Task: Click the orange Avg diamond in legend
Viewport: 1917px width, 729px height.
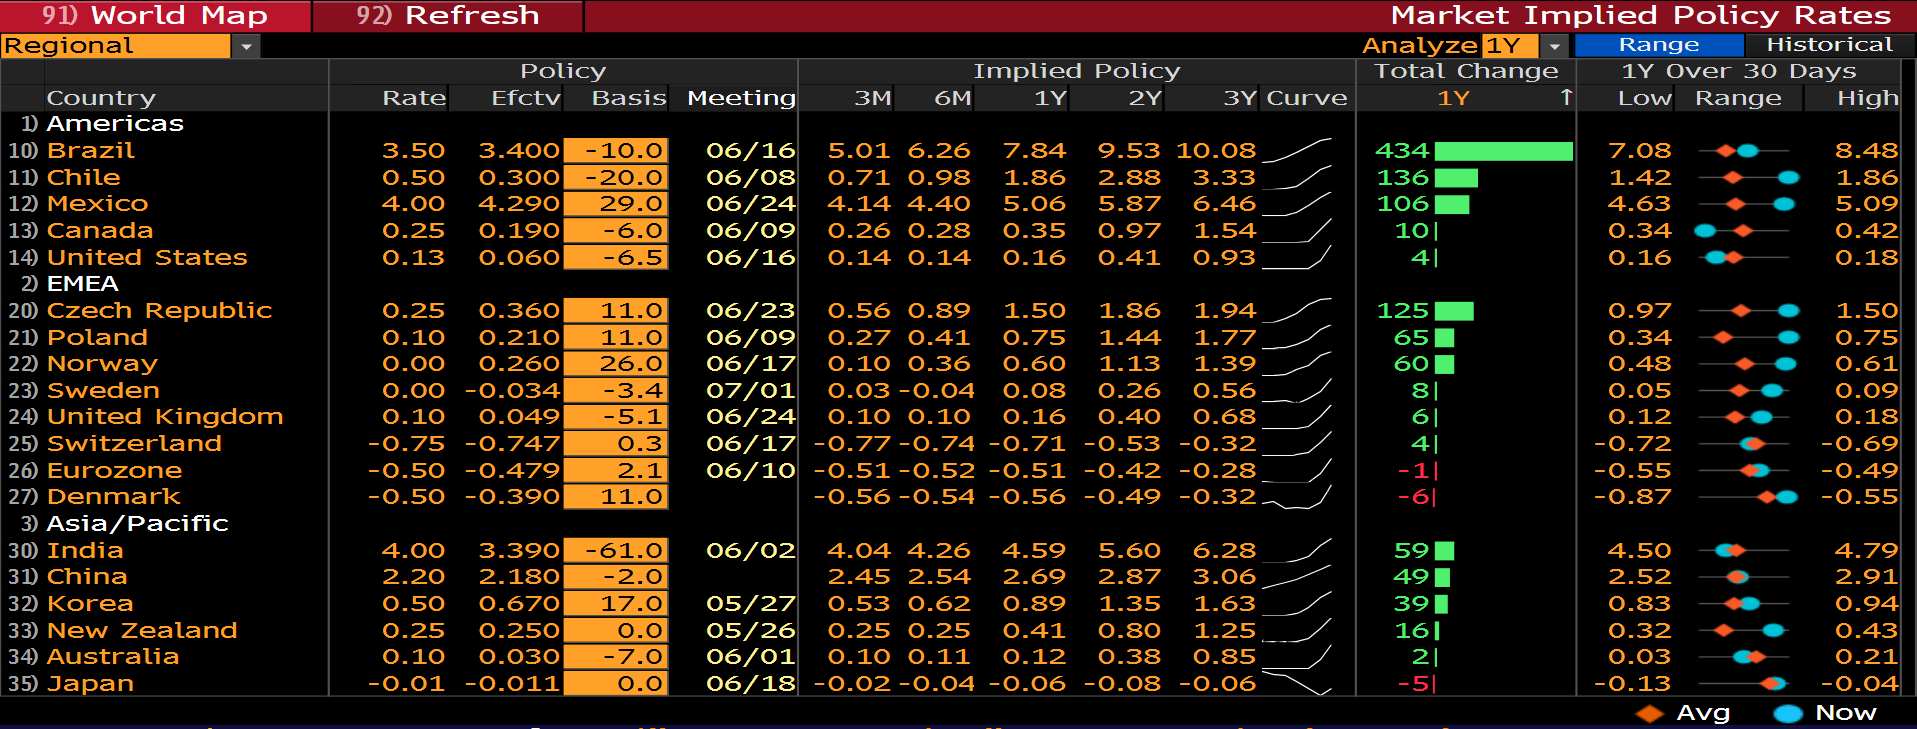Action: coord(1649,713)
